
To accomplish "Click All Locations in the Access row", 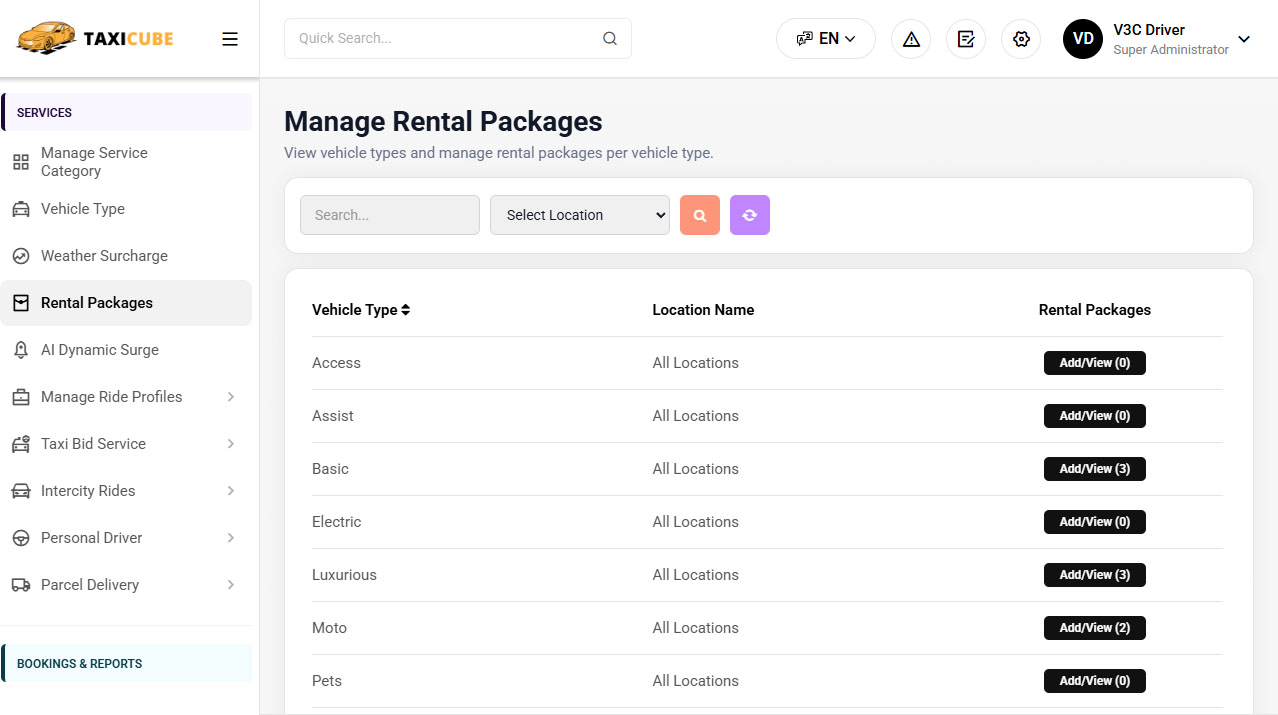I will pos(695,363).
